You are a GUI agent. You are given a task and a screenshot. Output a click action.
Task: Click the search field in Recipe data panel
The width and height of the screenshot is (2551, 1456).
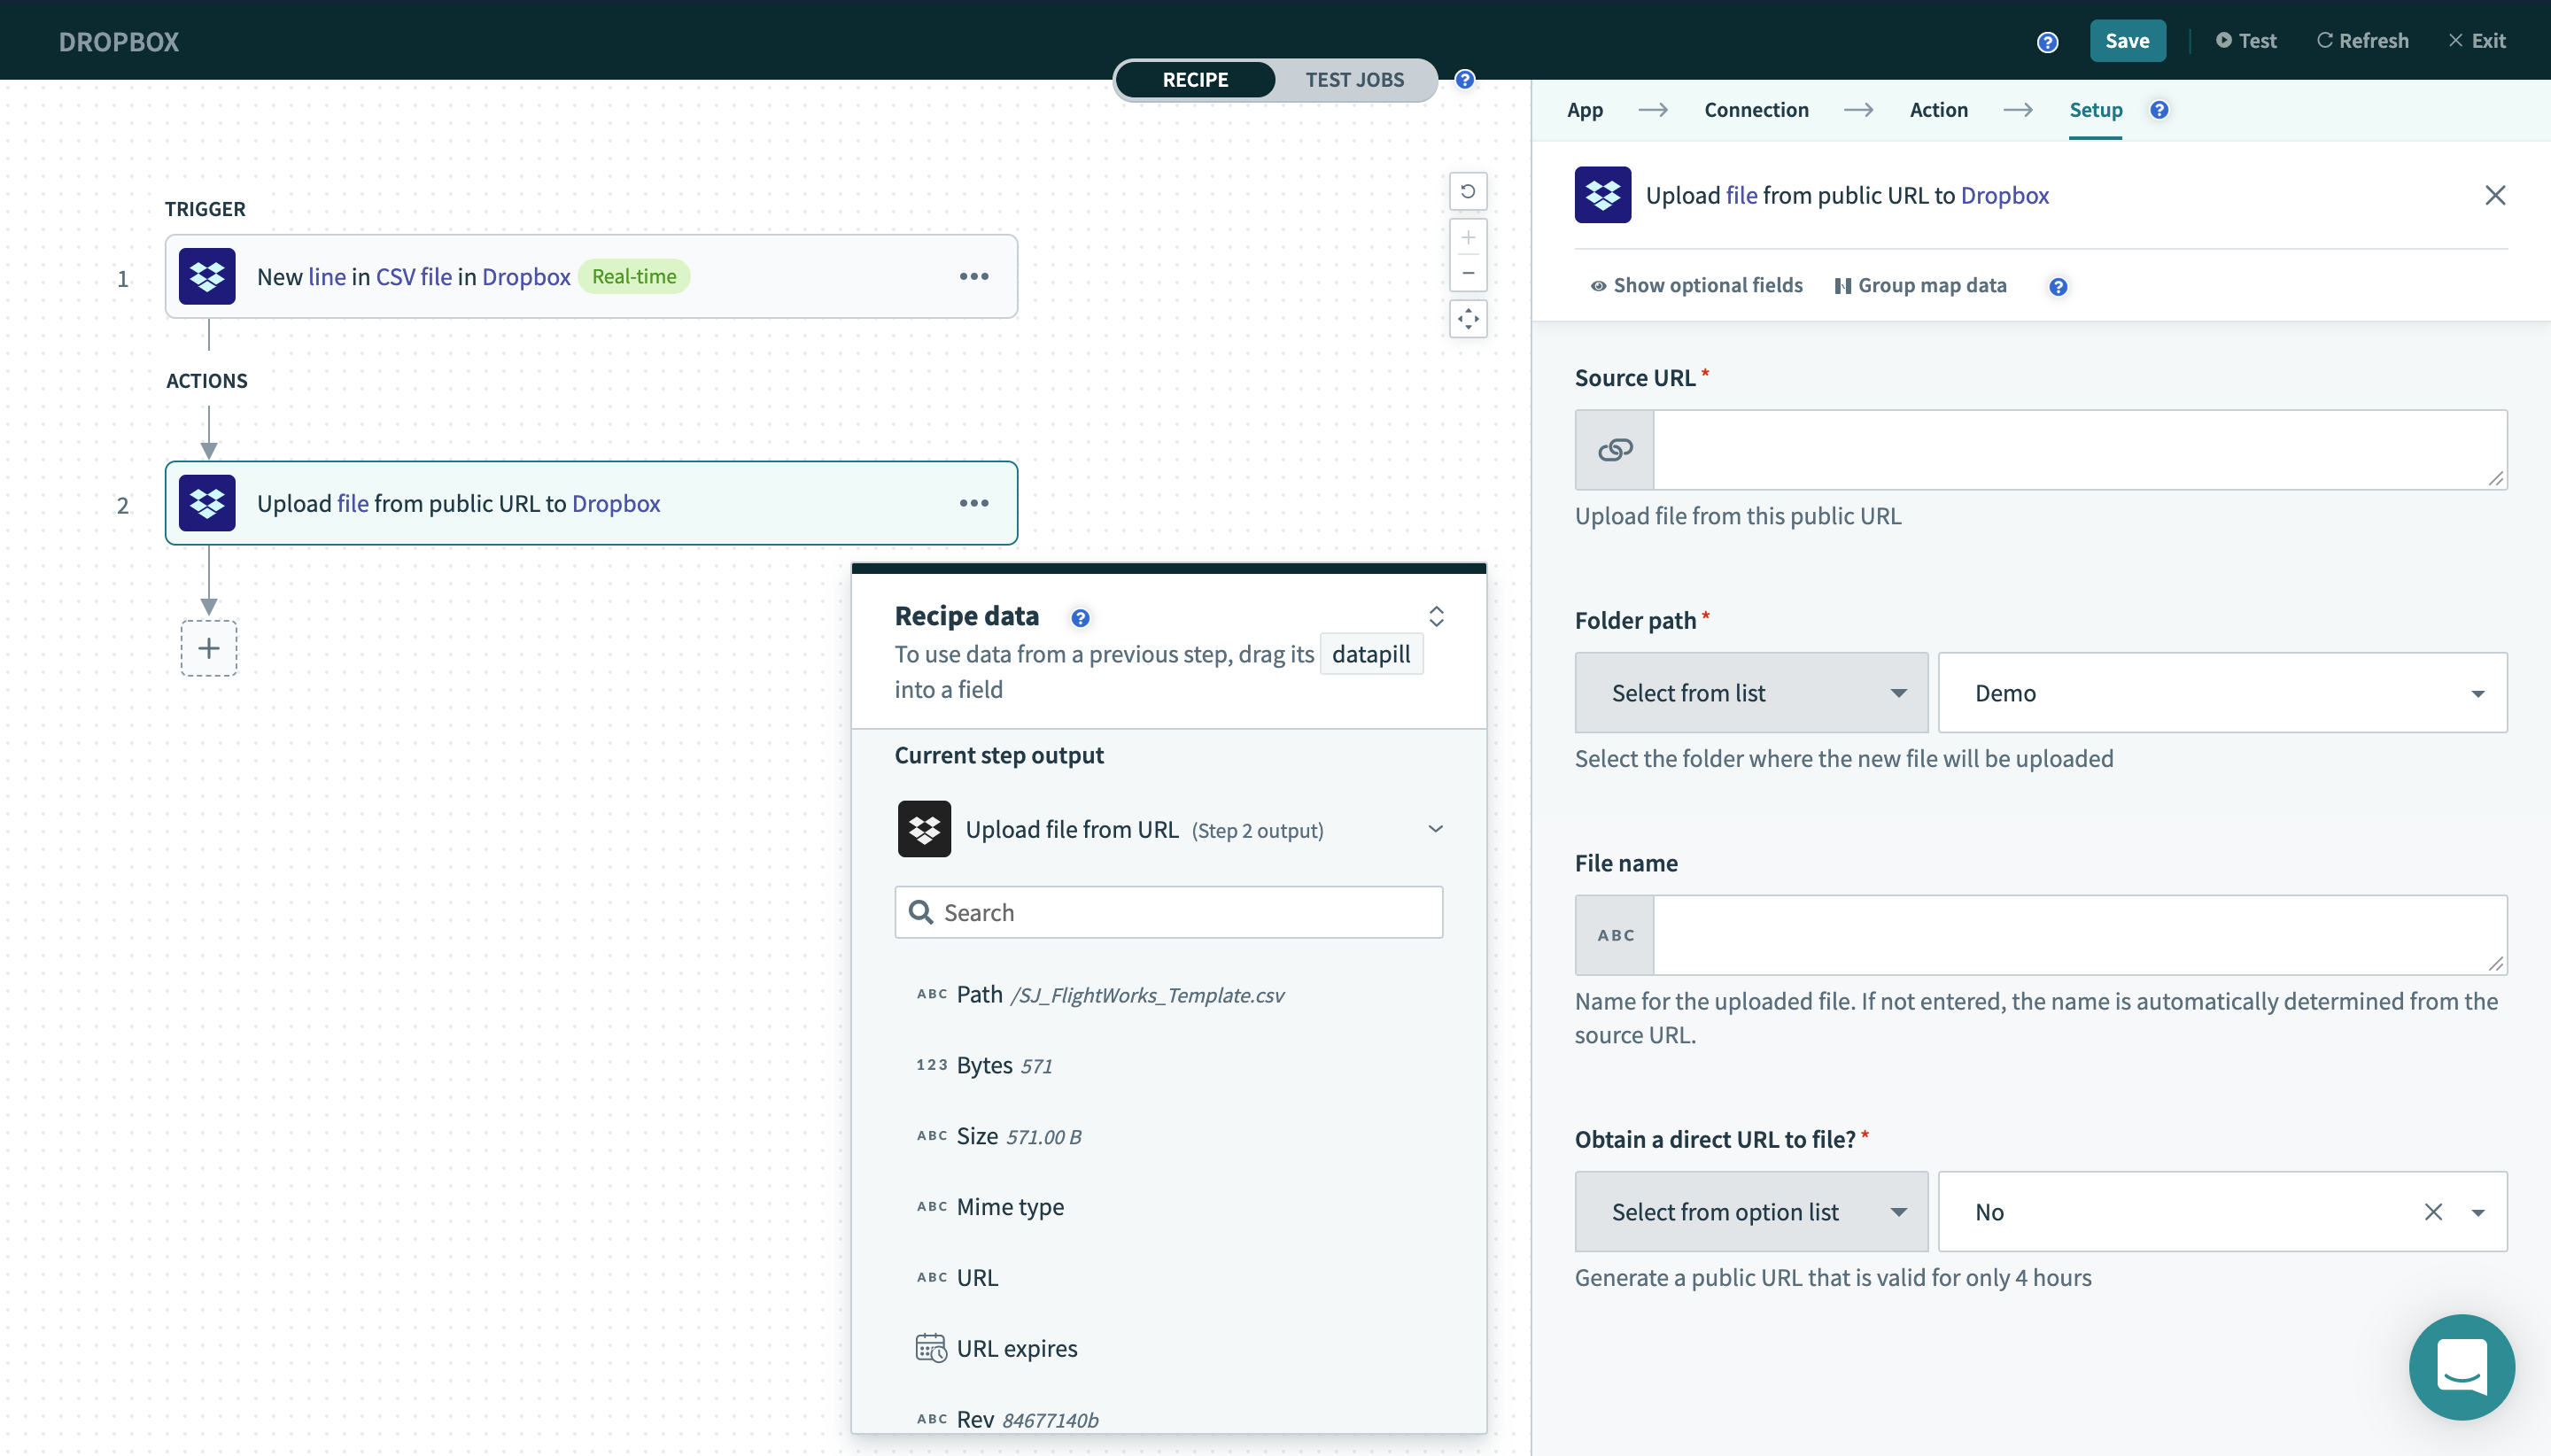point(1168,911)
